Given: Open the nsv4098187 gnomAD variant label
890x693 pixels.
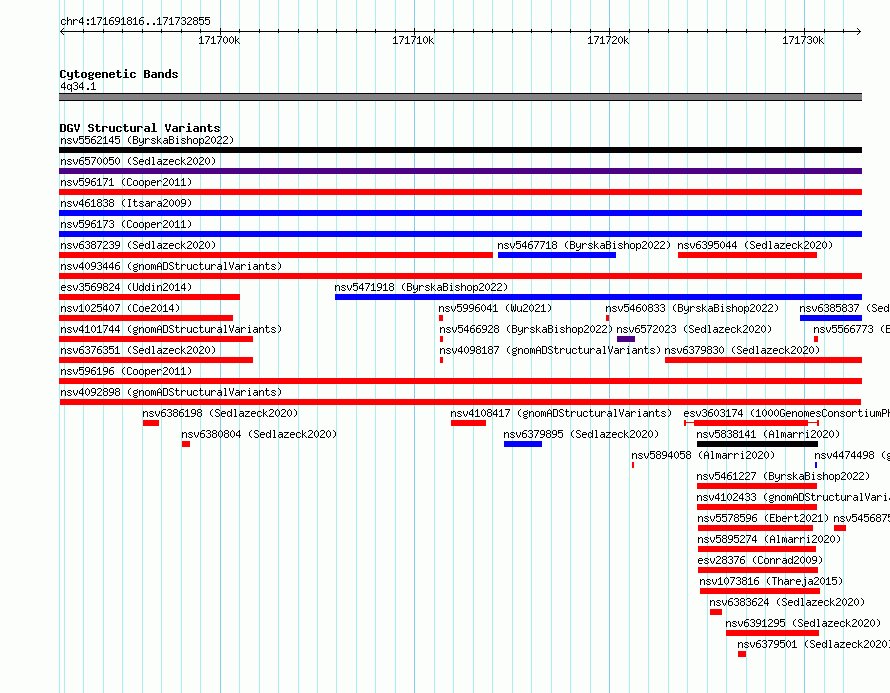Looking at the screenshot, I should (550, 350).
